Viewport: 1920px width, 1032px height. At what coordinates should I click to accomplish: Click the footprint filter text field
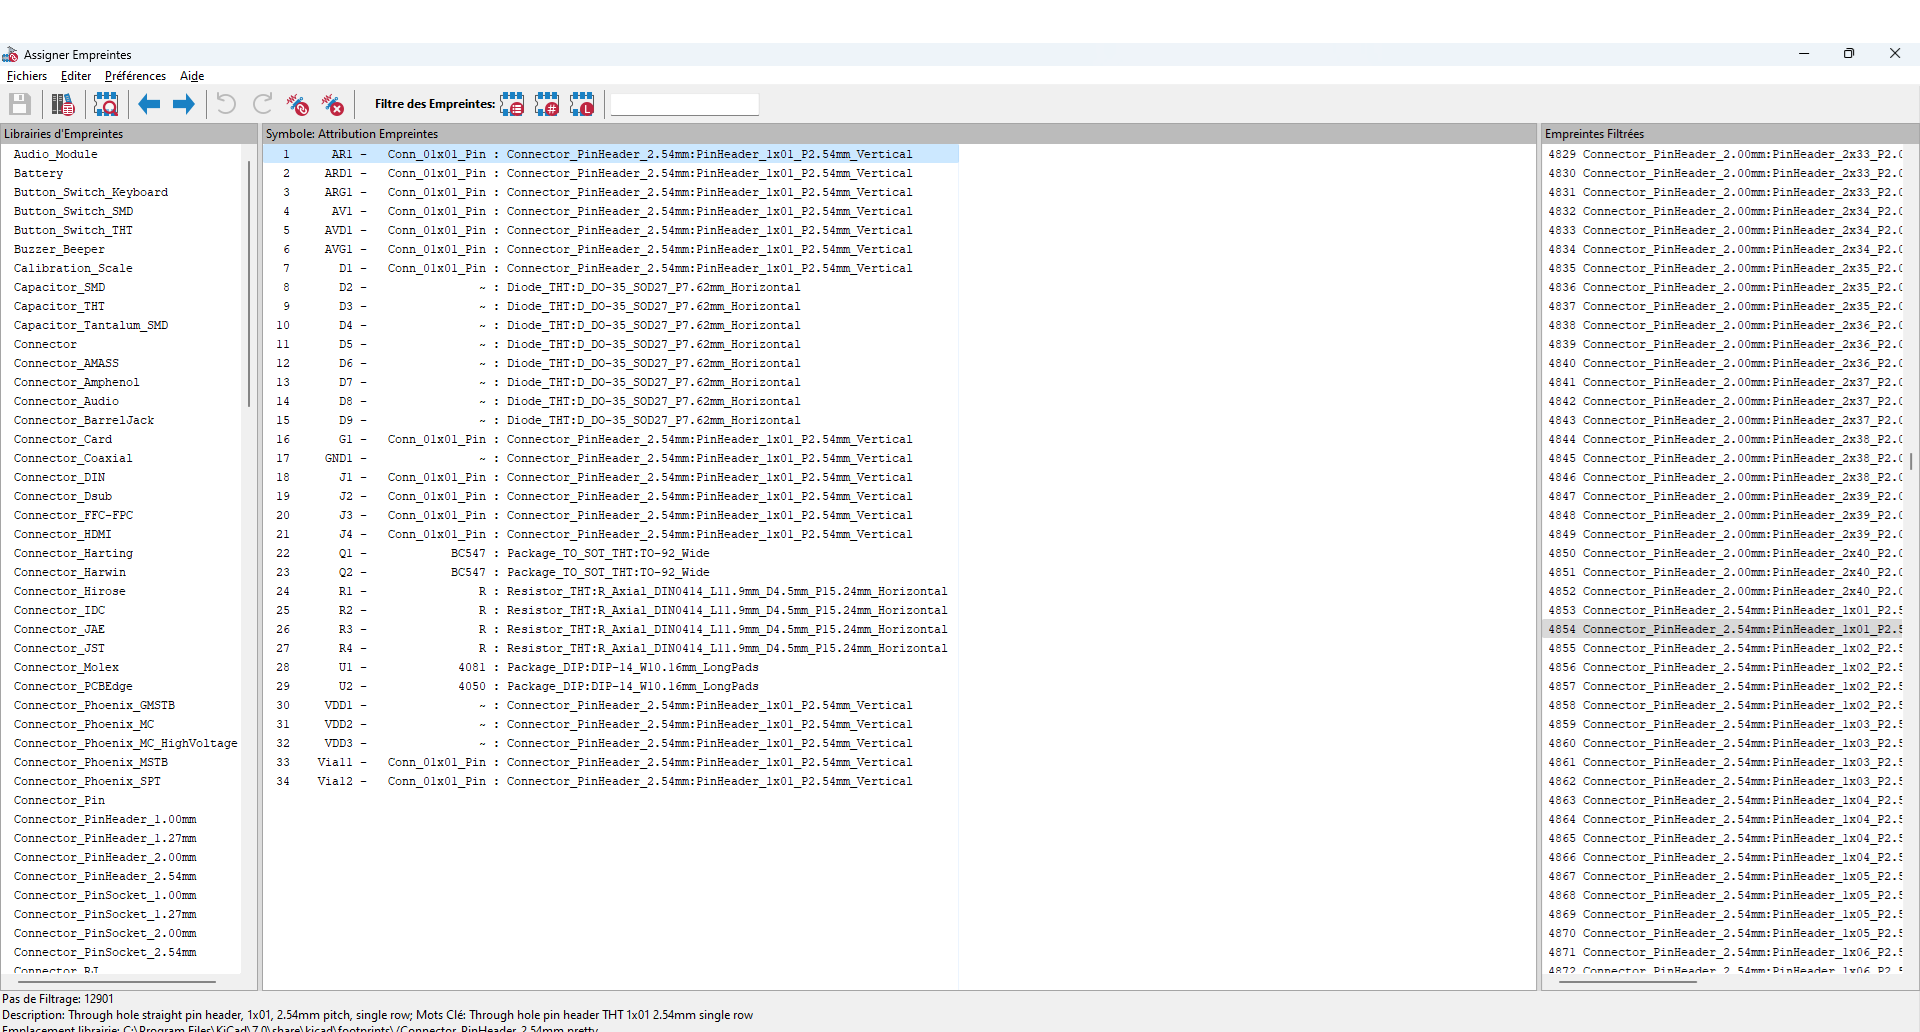point(685,104)
